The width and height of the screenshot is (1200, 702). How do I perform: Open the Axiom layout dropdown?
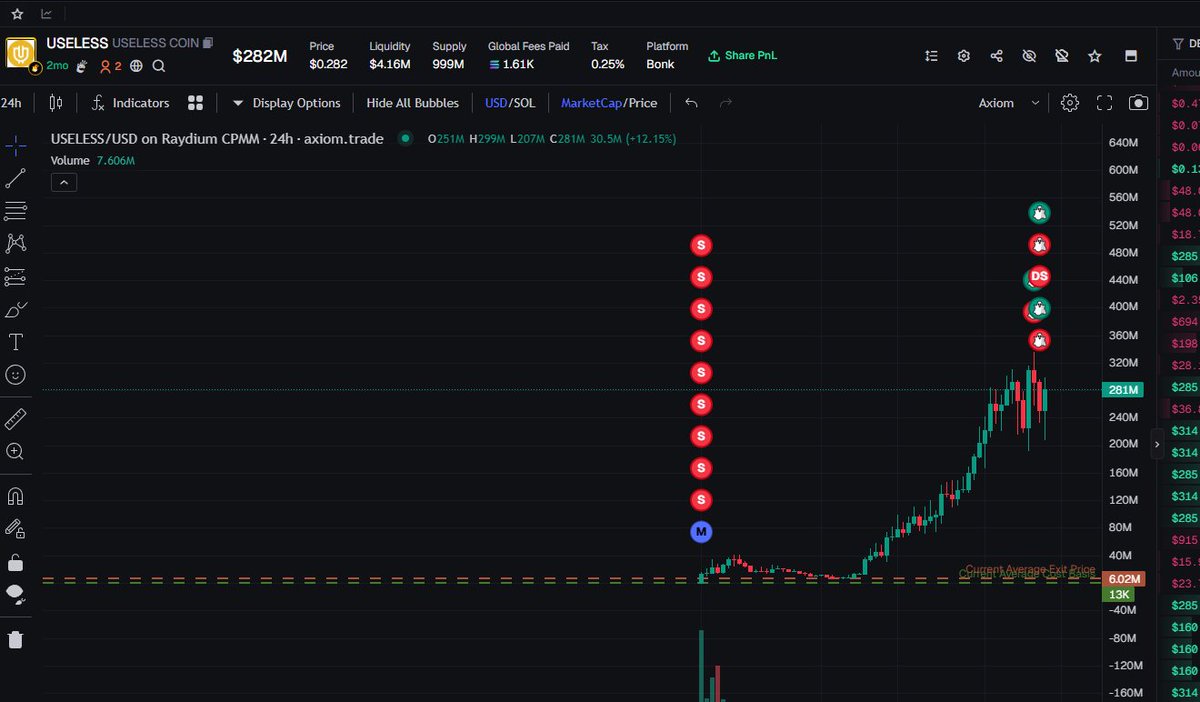click(x=1009, y=103)
